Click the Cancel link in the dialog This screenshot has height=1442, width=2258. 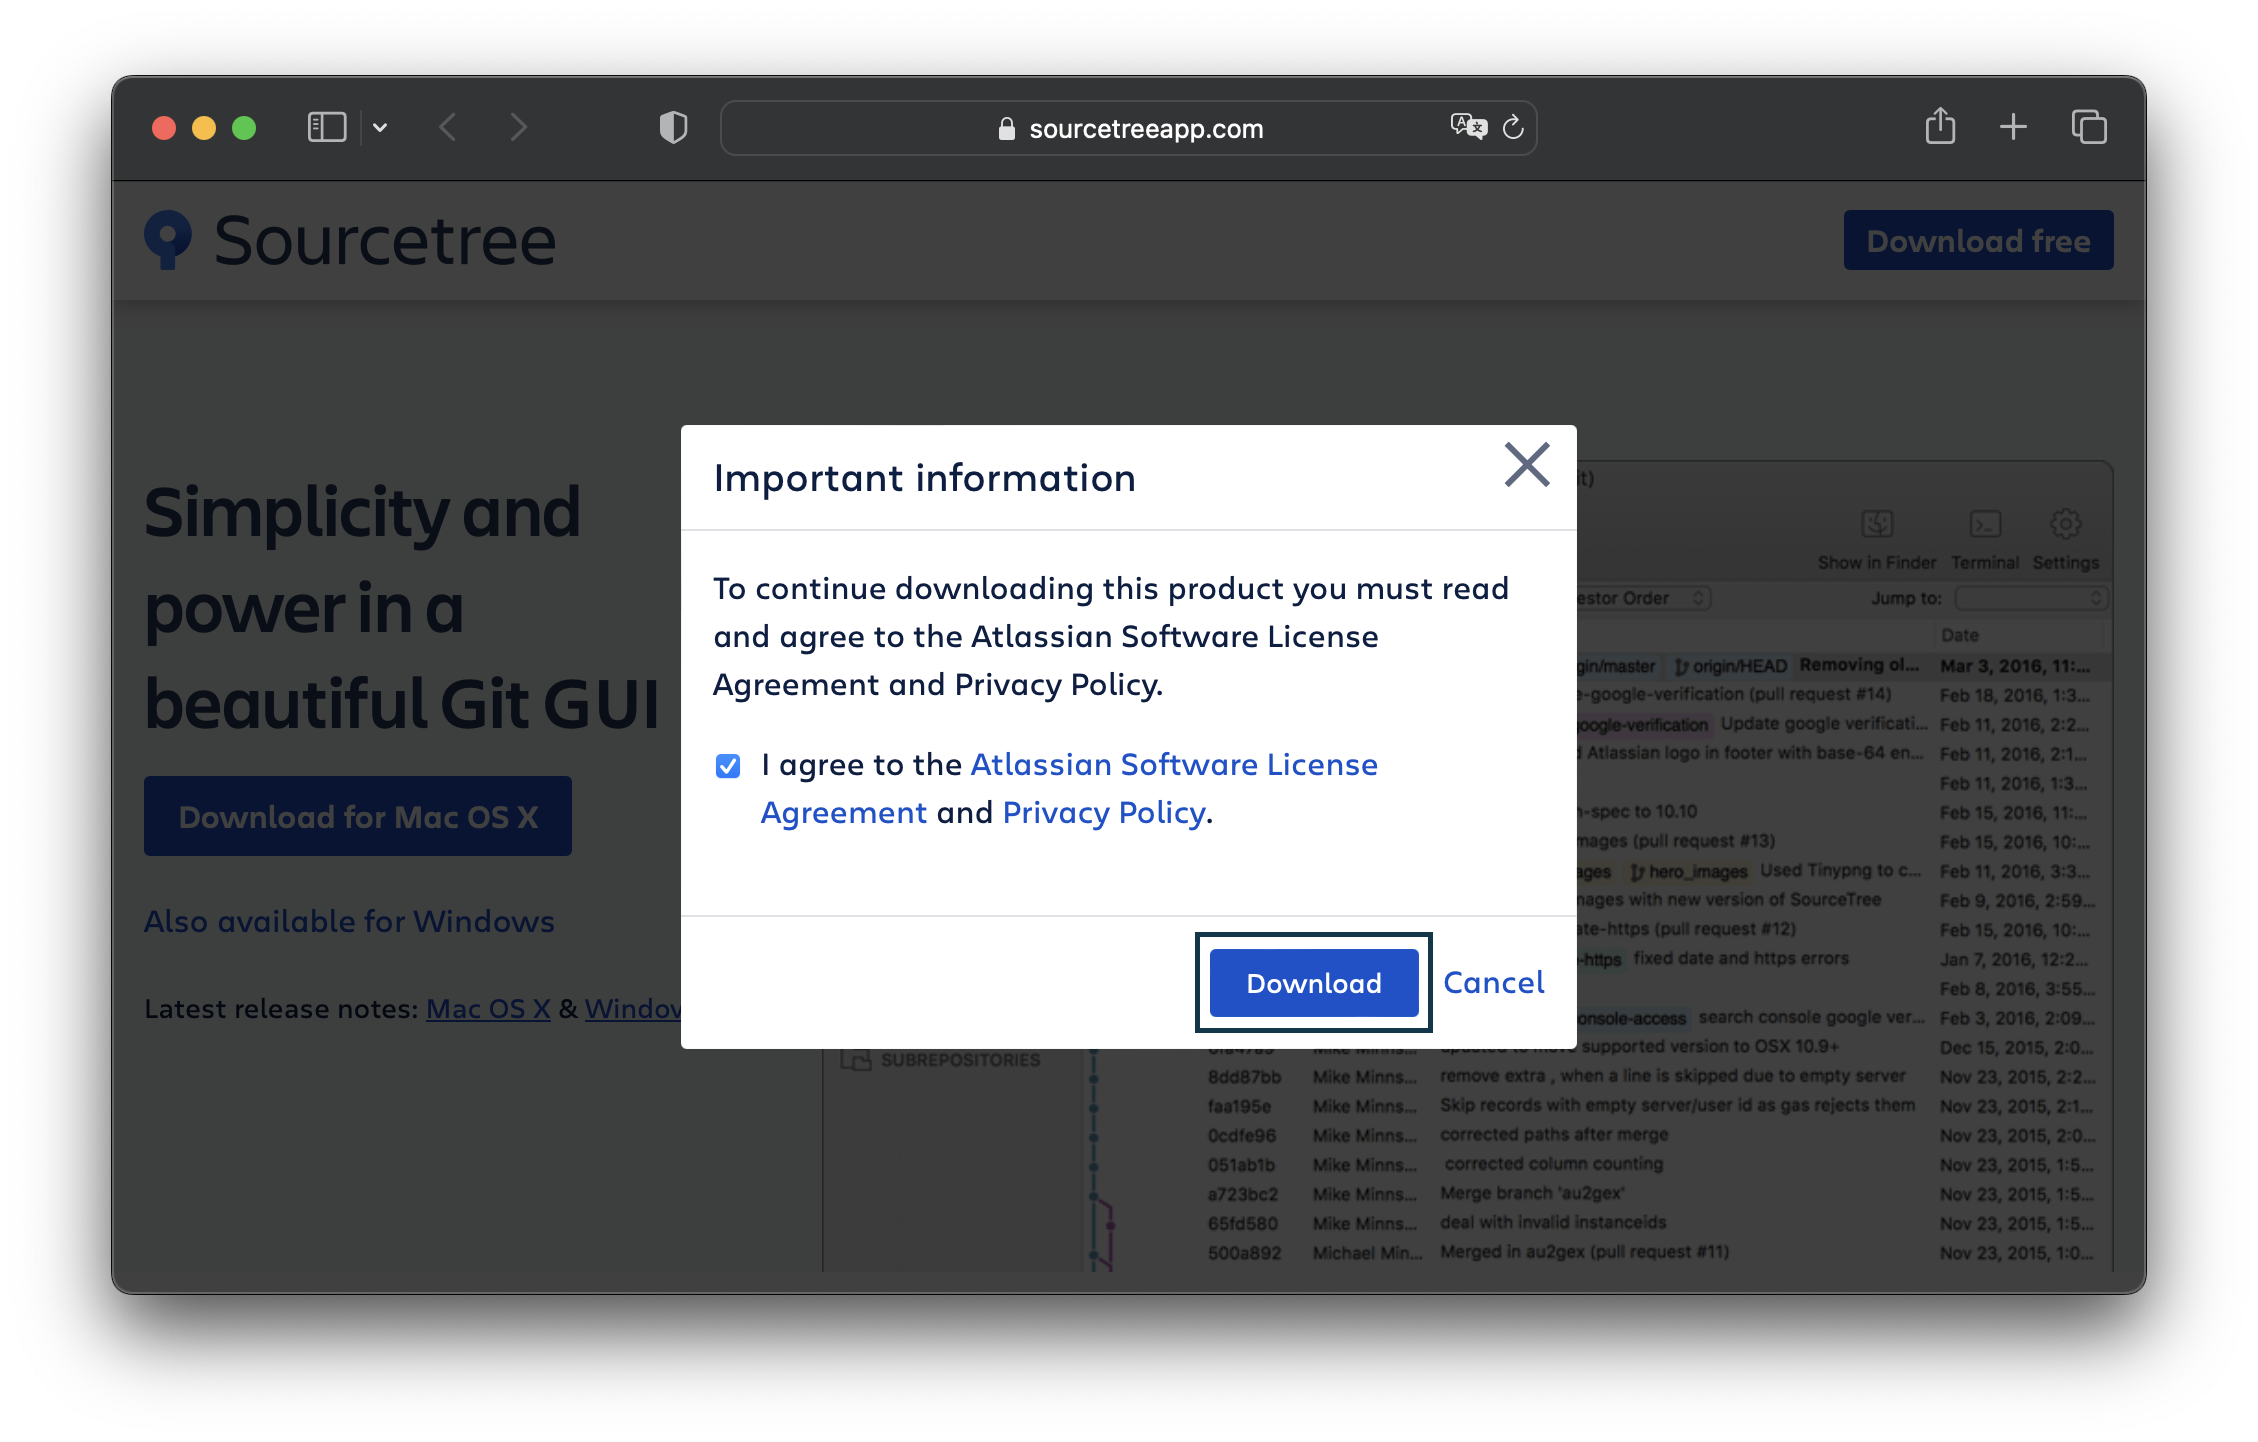click(1493, 983)
